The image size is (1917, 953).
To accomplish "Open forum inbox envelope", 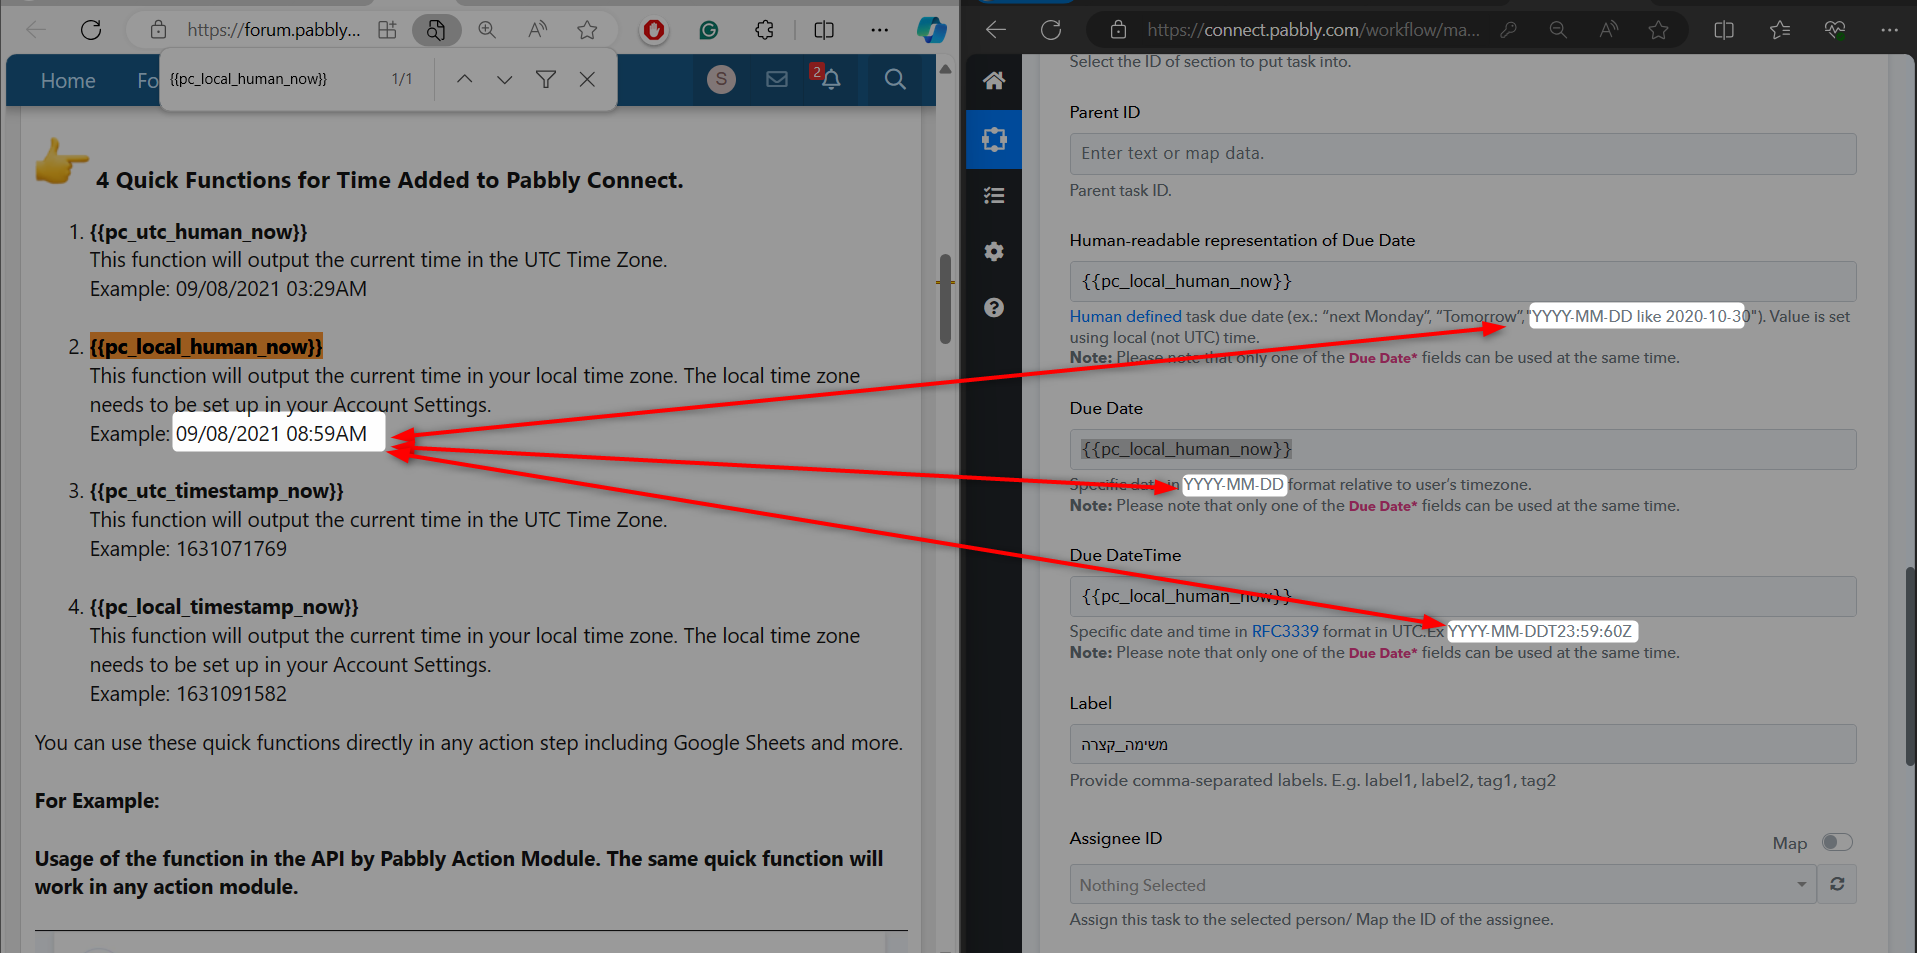I will (x=777, y=79).
